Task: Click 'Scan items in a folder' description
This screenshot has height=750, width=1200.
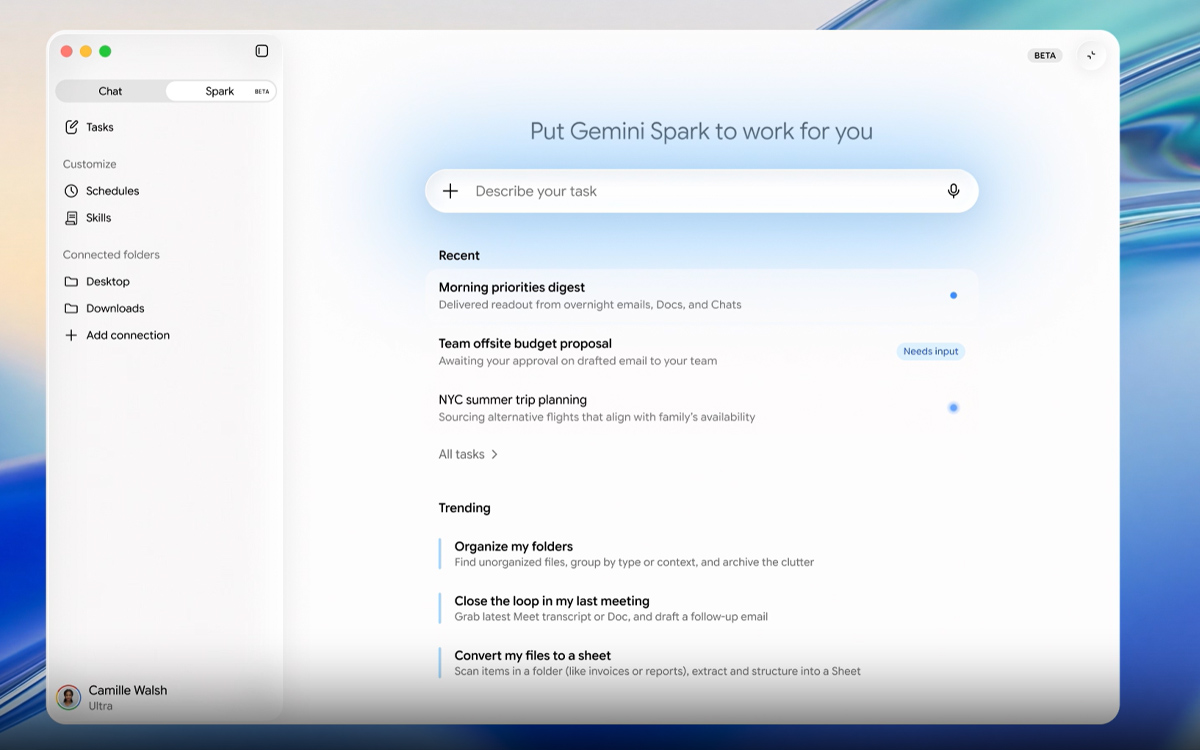Action: pos(657,671)
